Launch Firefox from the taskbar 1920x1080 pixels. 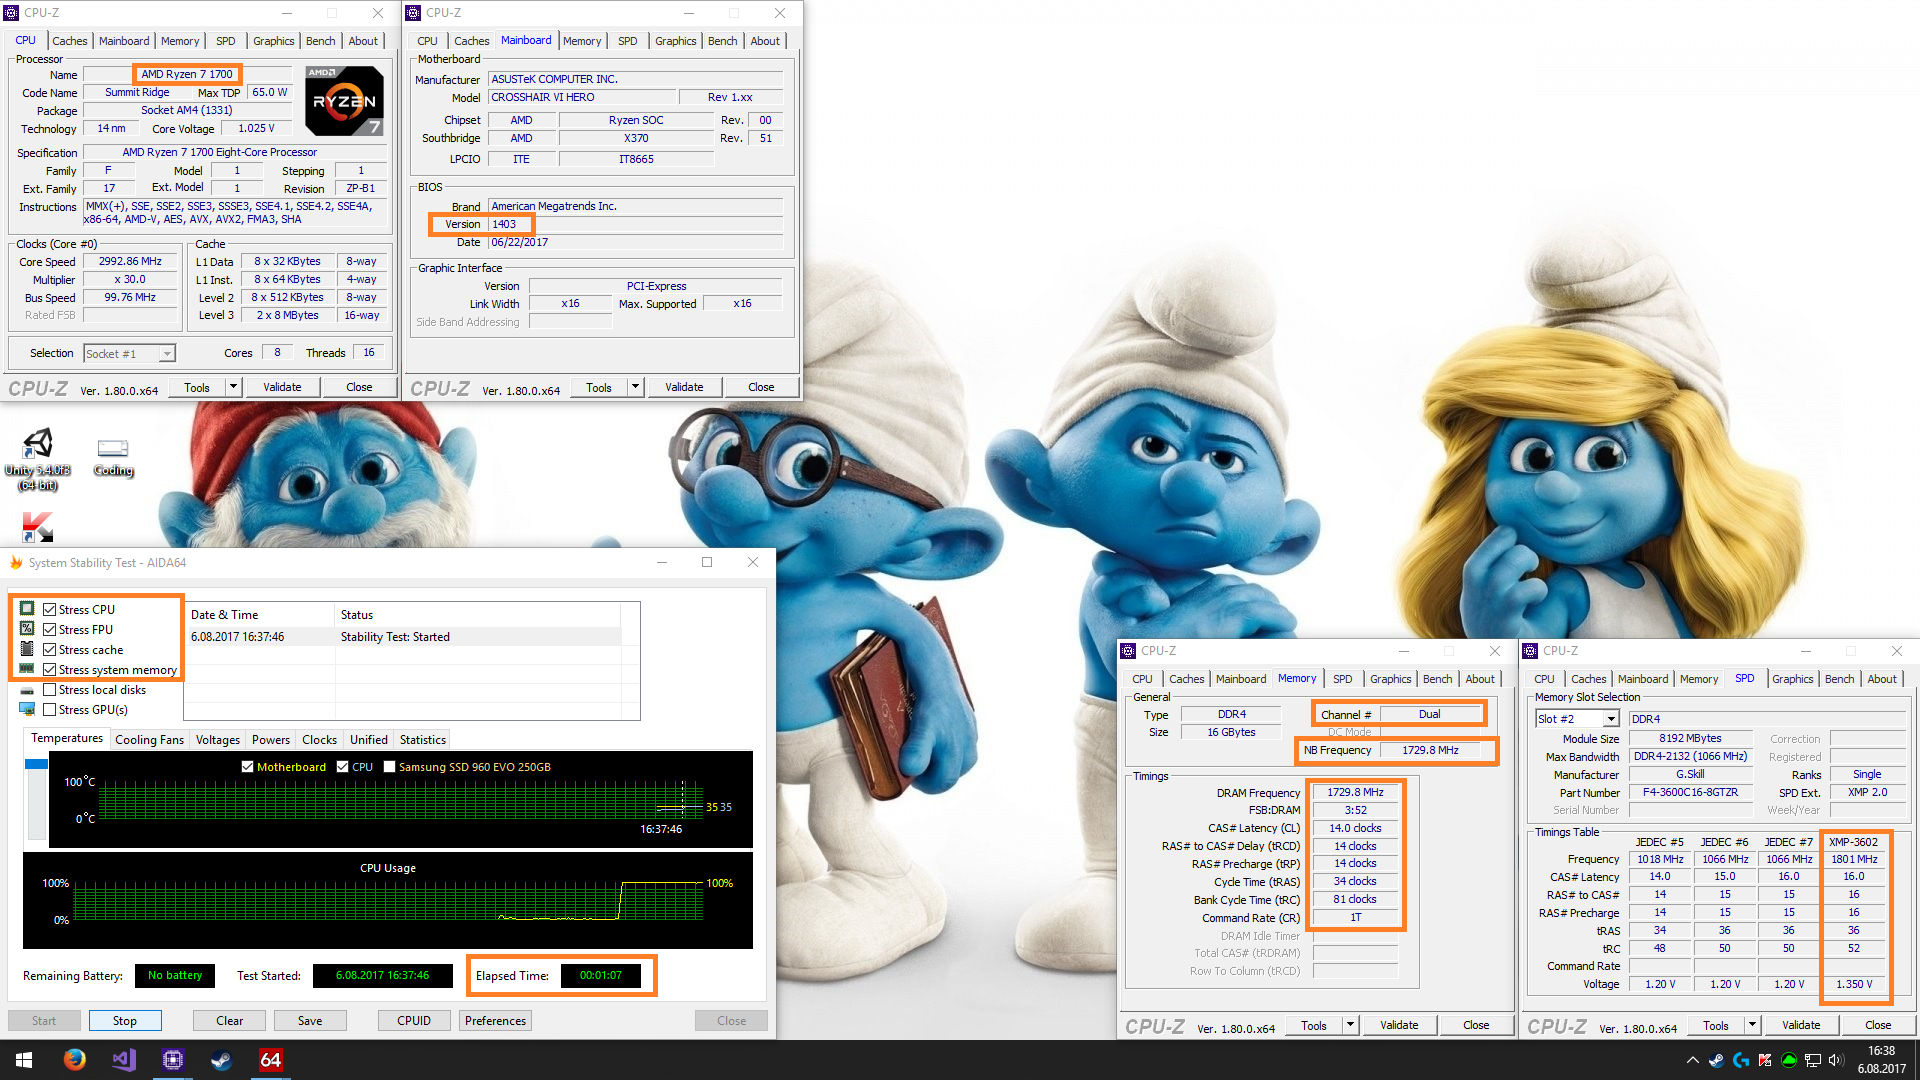click(x=75, y=1060)
